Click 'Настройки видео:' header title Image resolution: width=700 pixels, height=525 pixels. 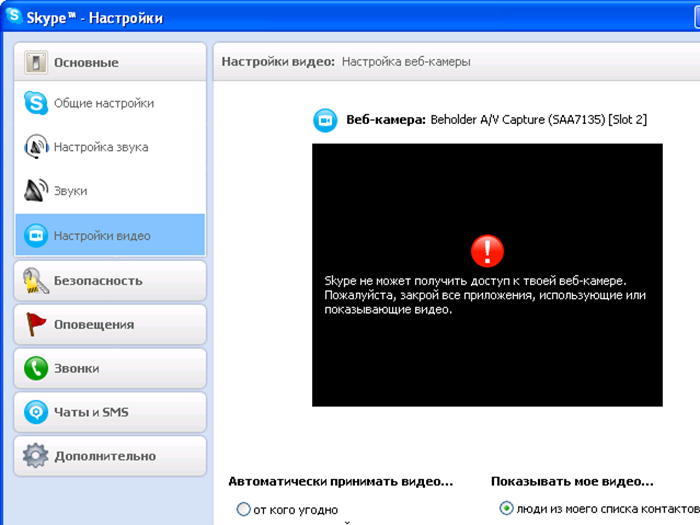[278, 62]
